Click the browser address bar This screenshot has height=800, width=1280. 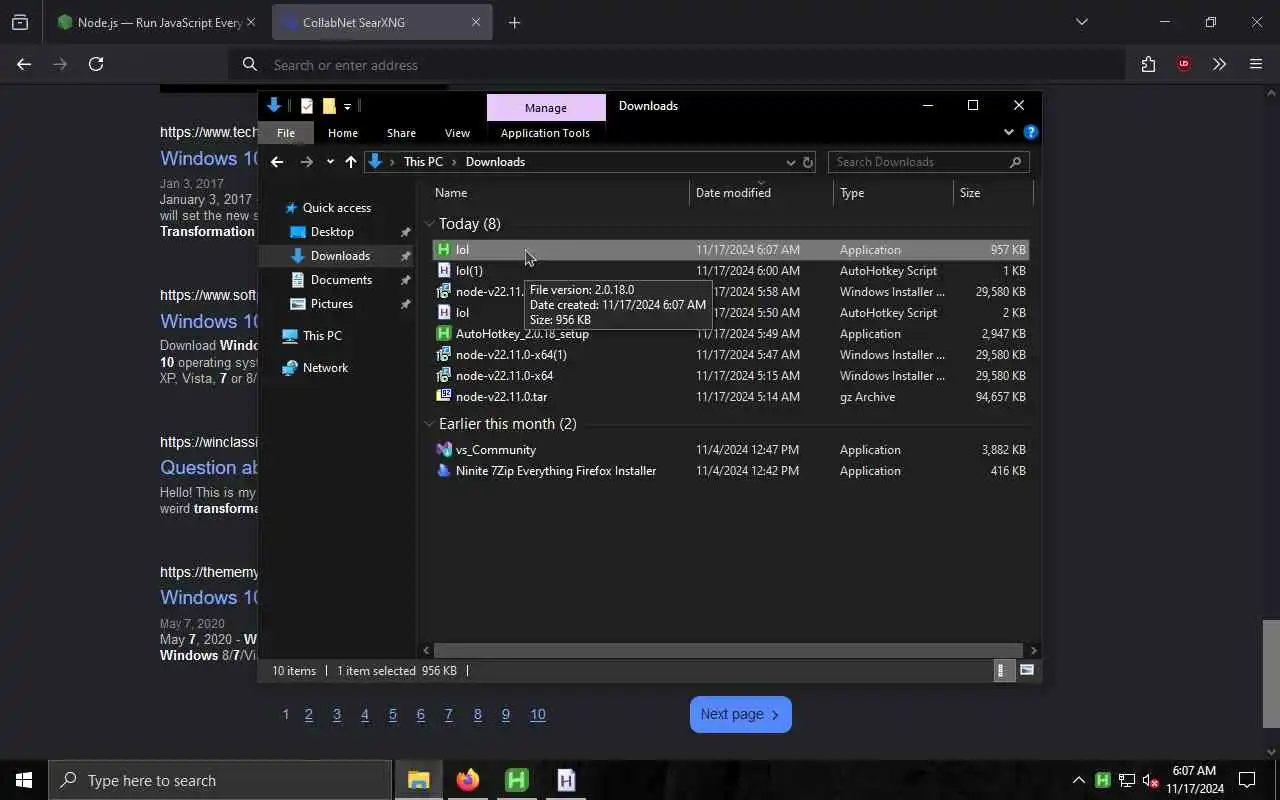coord(677,65)
